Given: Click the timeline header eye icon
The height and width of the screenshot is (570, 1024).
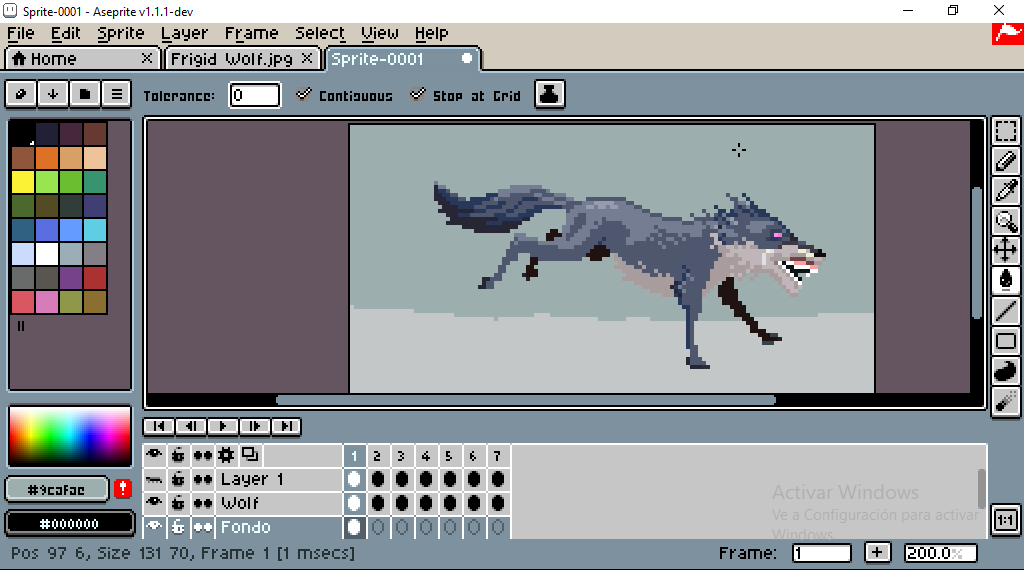Looking at the screenshot, I should pos(154,454).
